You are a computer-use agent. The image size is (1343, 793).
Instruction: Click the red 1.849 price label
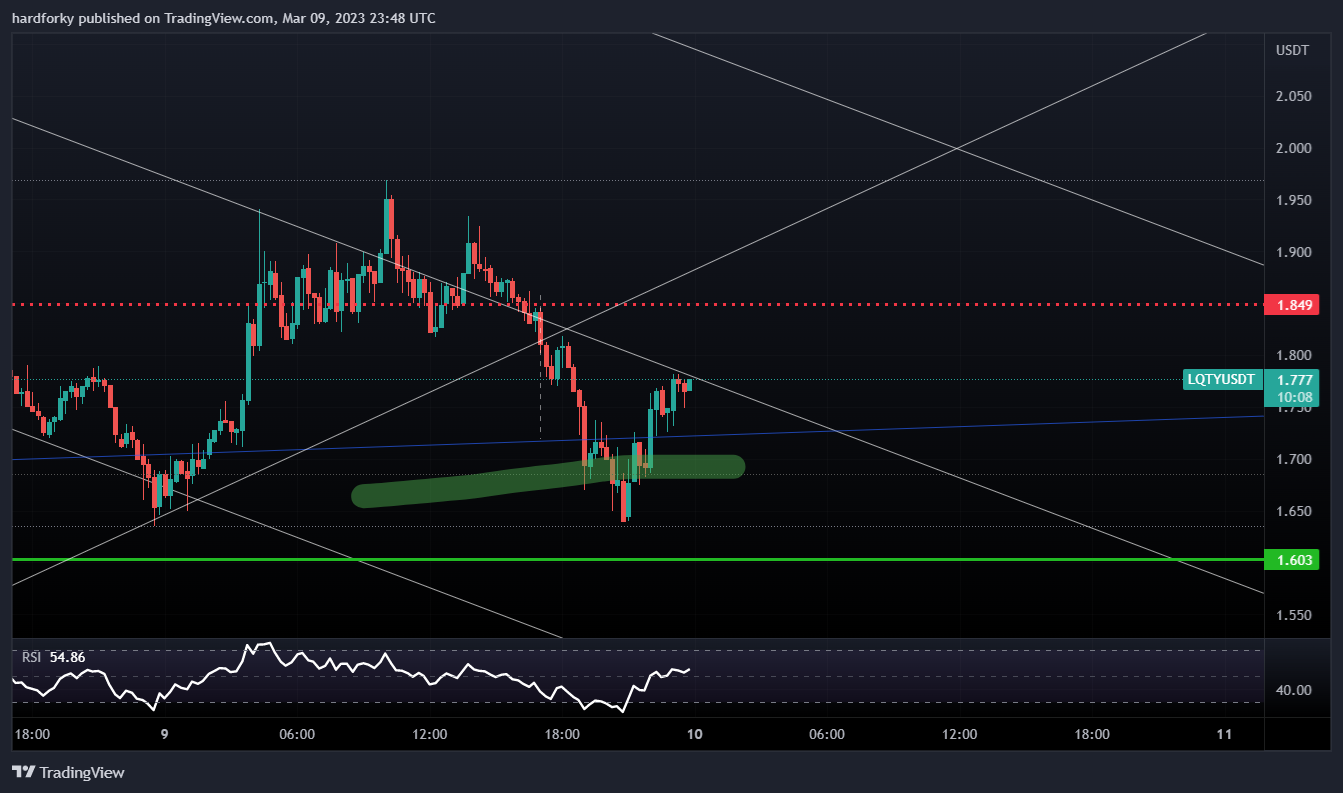pyautogui.click(x=1291, y=305)
